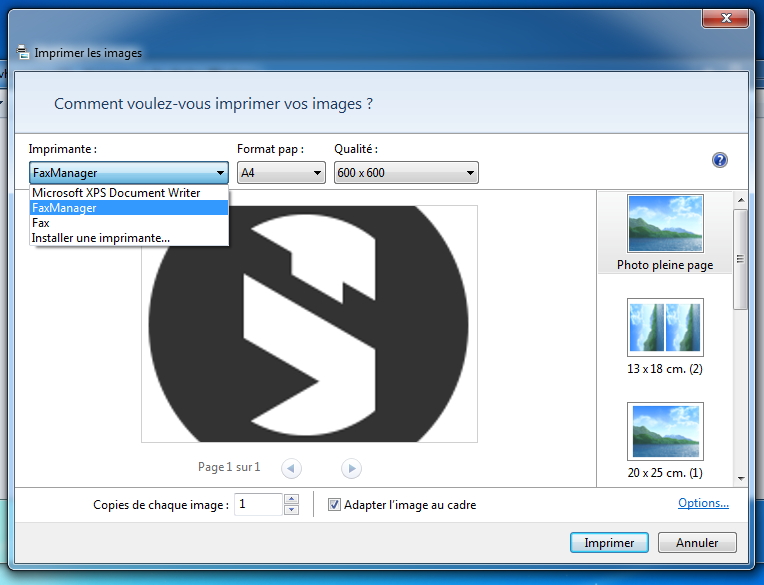The height and width of the screenshot is (585, 764).
Task: Open the Options... link
Action: click(703, 503)
